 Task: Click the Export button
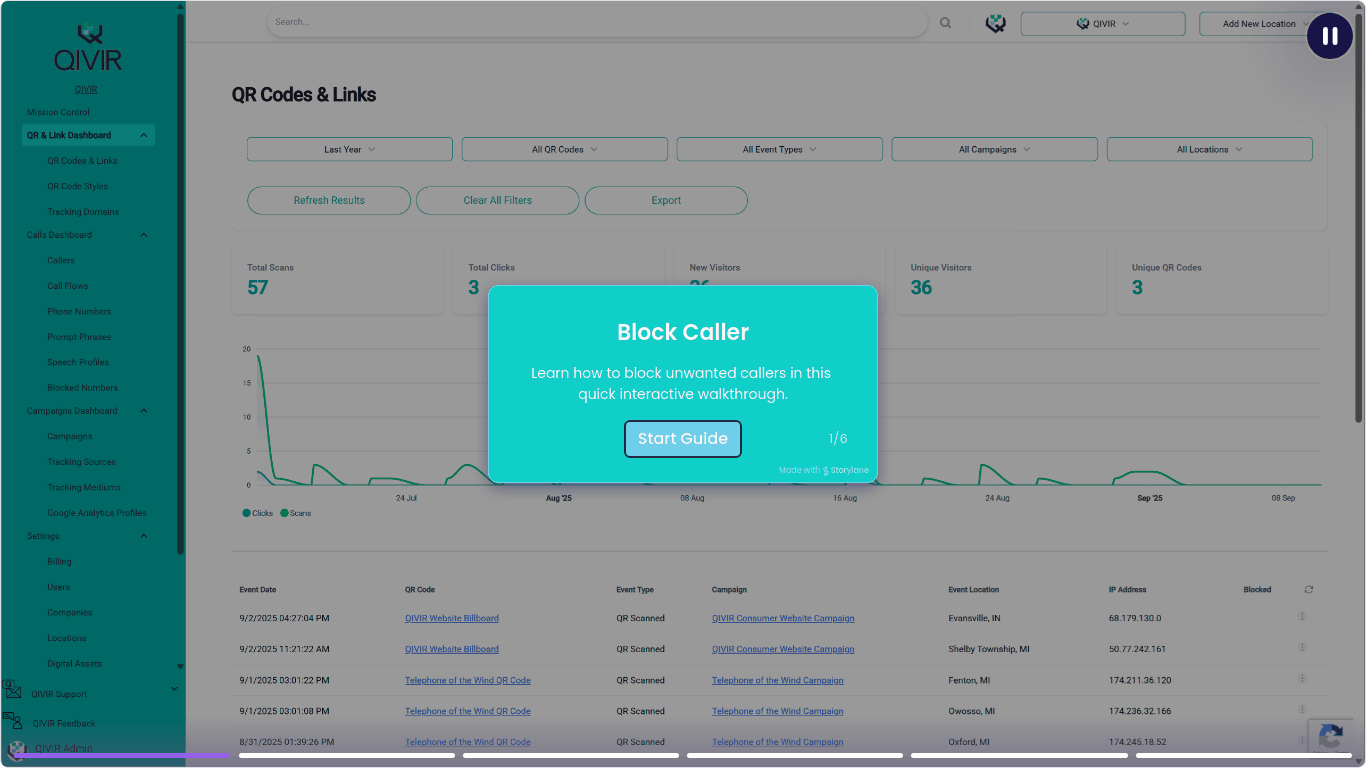[666, 200]
